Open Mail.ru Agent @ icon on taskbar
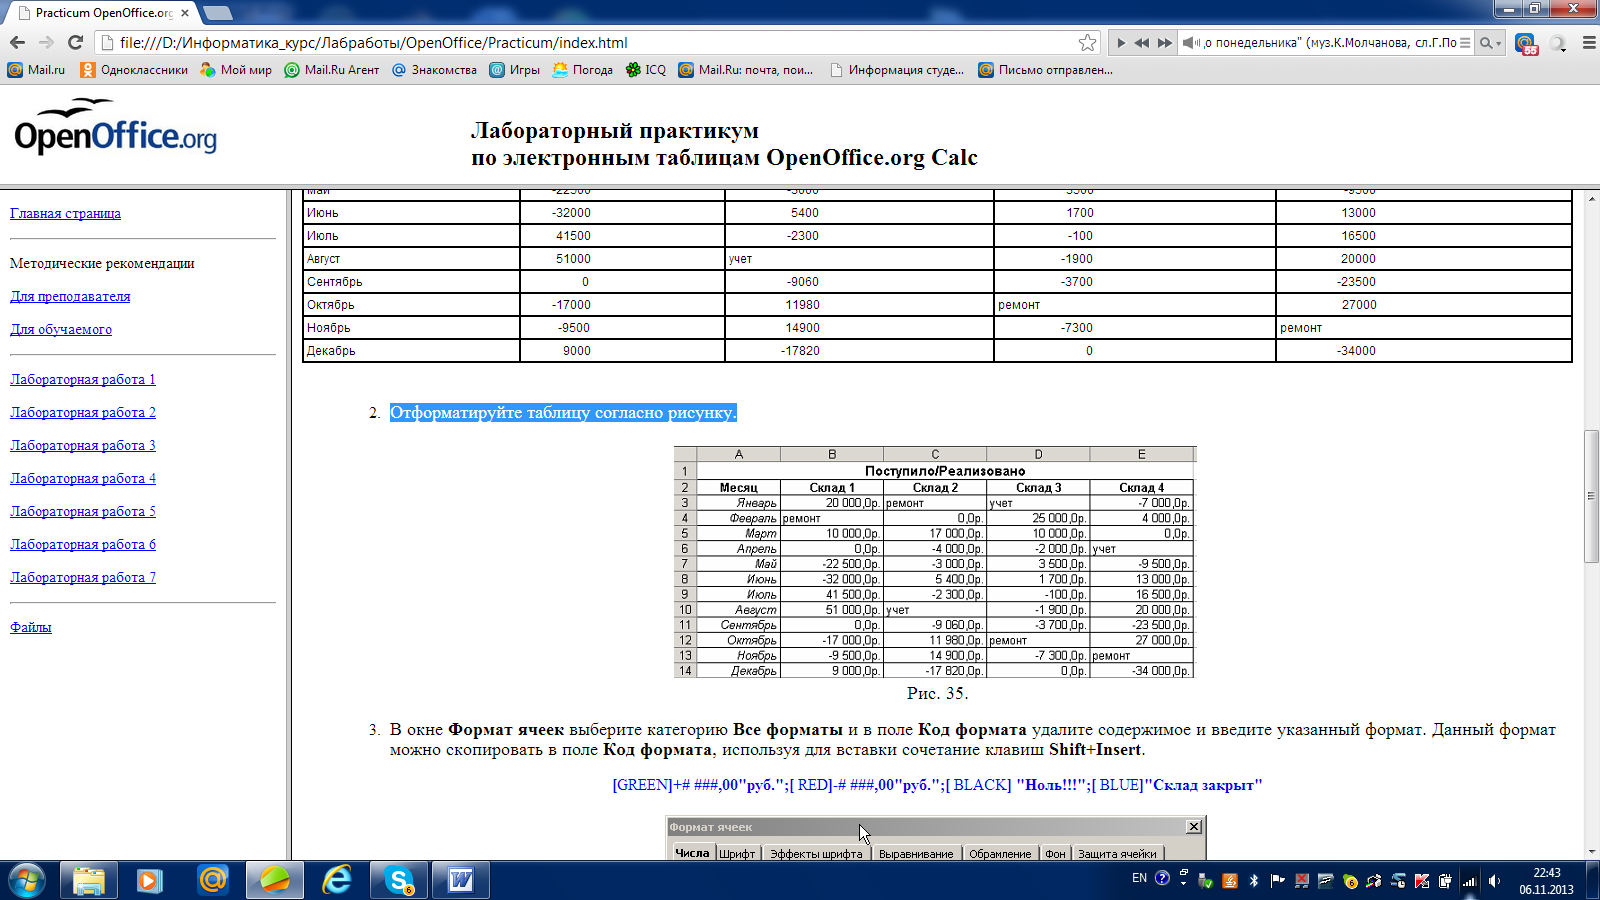Image resolution: width=1600 pixels, height=900 pixels. pyautogui.click(x=212, y=880)
